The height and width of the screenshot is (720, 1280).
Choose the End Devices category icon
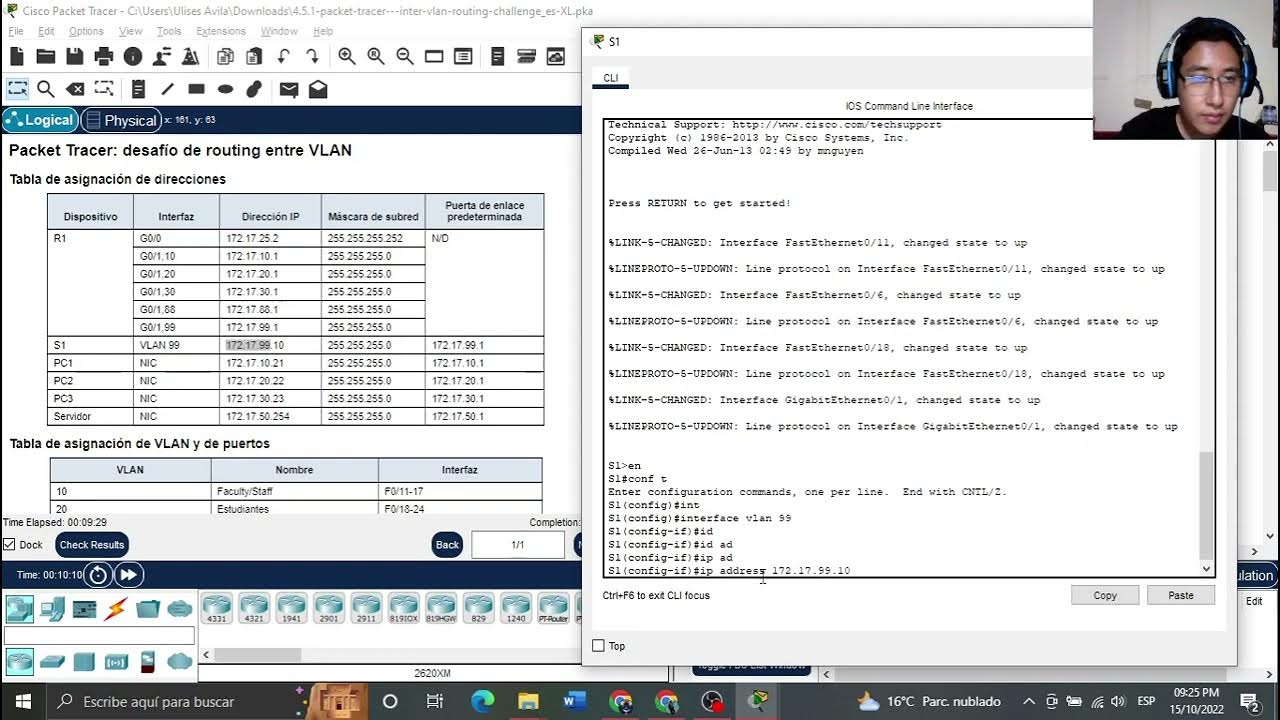pos(52,608)
